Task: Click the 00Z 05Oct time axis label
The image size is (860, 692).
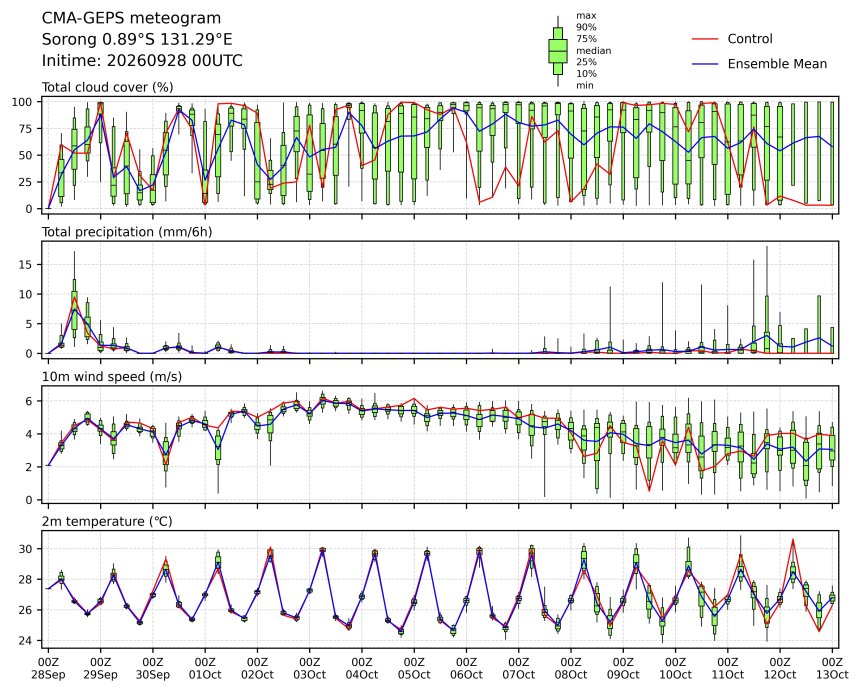Action: [414, 668]
